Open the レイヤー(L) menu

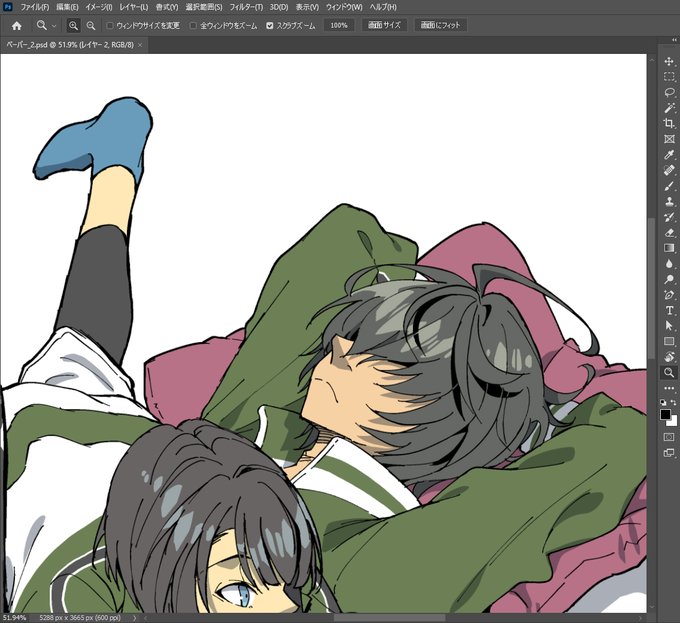click(x=134, y=7)
